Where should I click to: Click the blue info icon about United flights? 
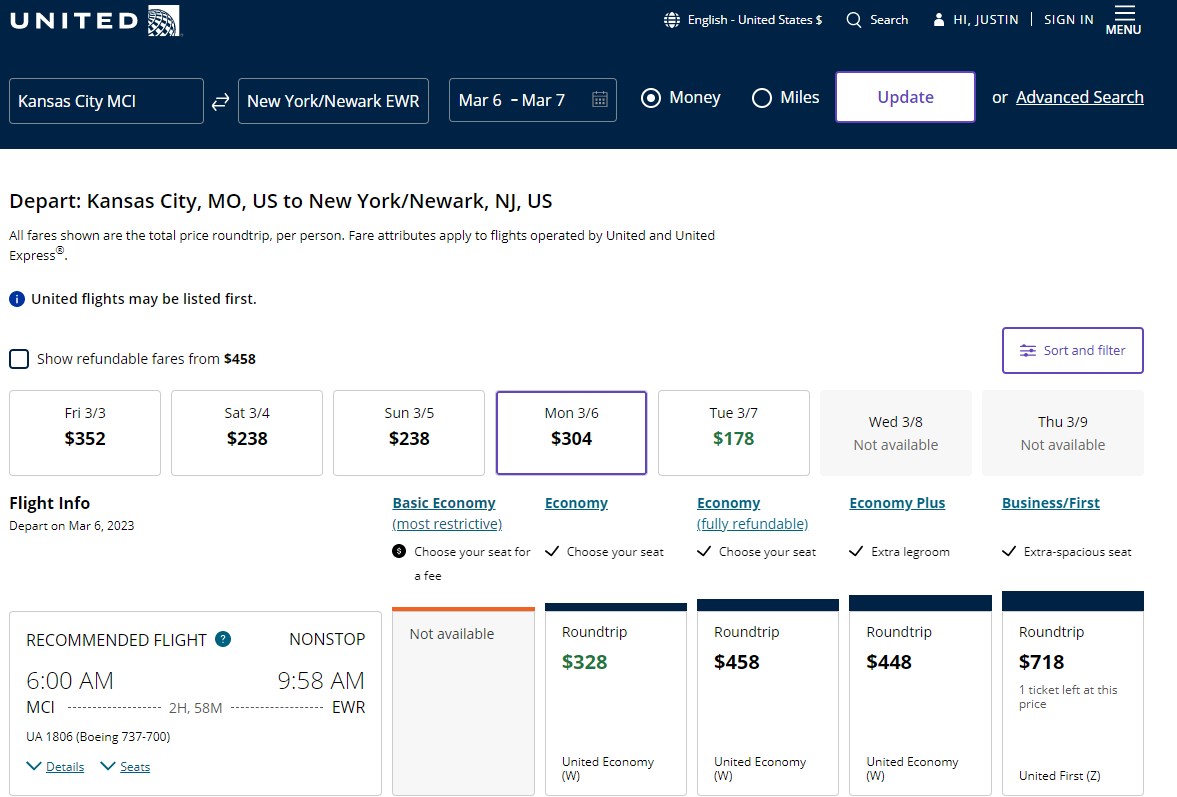pos(17,298)
